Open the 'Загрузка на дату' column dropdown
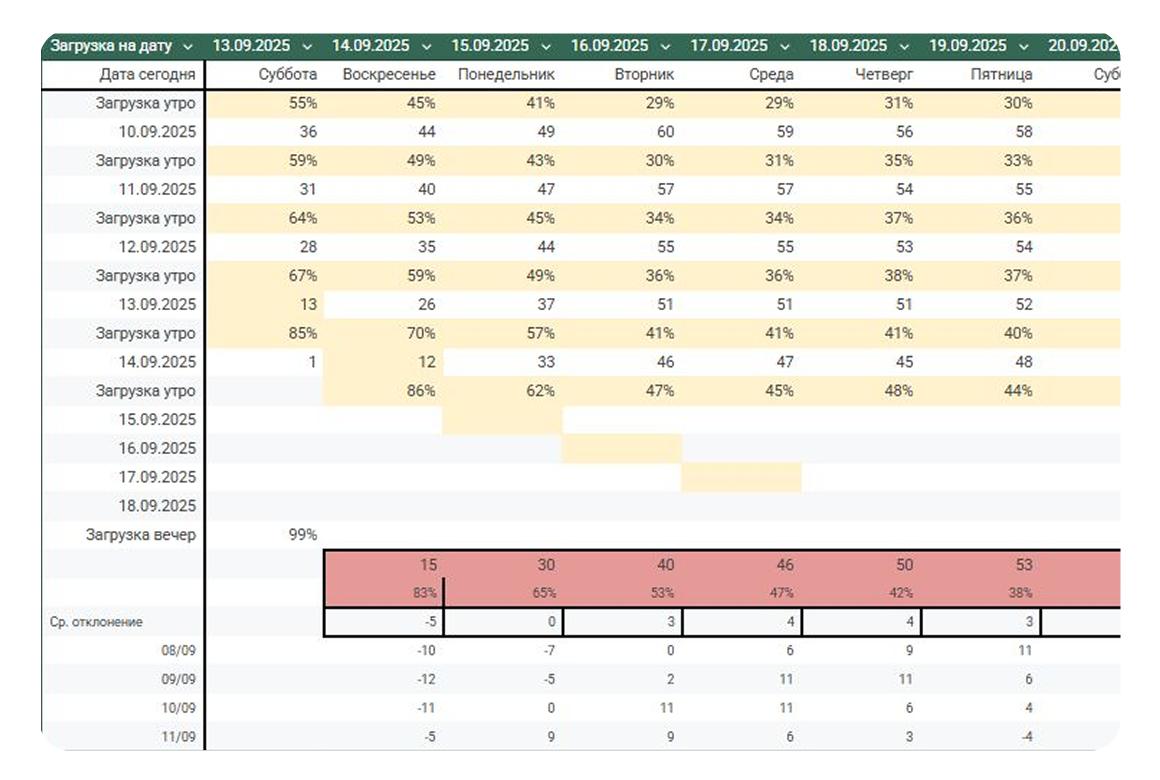Image resolution: width=1160 pixels, height=780 pixels. (187, 46)
